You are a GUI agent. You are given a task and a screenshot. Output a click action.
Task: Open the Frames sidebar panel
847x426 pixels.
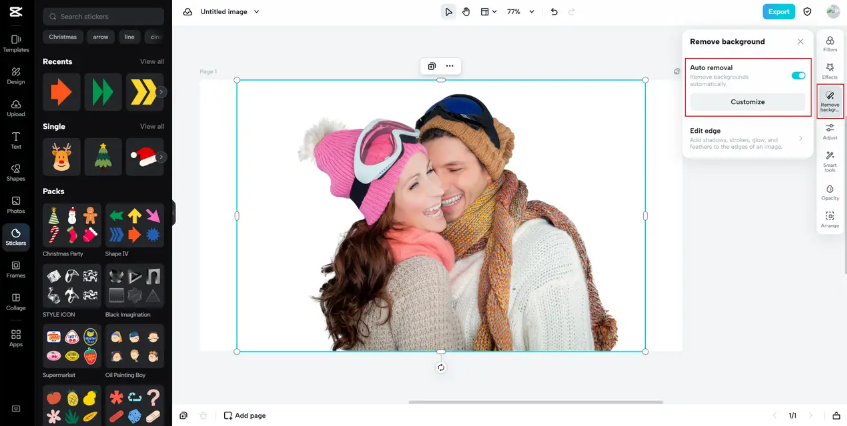pyautogui.click(x=16, y=269)
